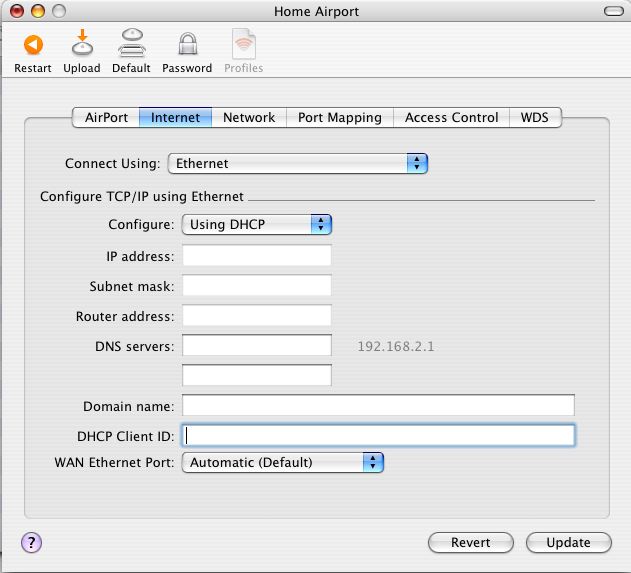Image resolution: width=631 pixels, height=573 pixels.
Task: Switch to the Access Control tab
Action: pyautogui.click(x=452, y=117)
